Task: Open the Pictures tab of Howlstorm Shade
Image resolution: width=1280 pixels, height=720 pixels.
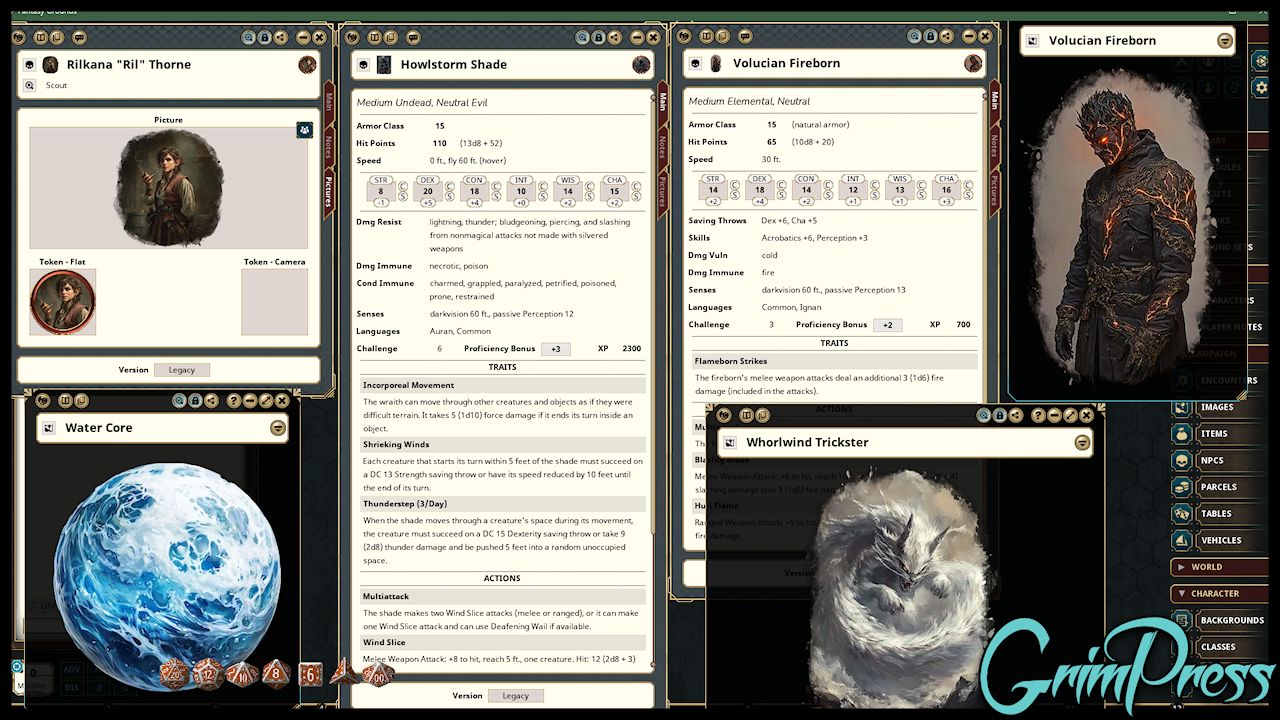Action: tap(661, 191)
